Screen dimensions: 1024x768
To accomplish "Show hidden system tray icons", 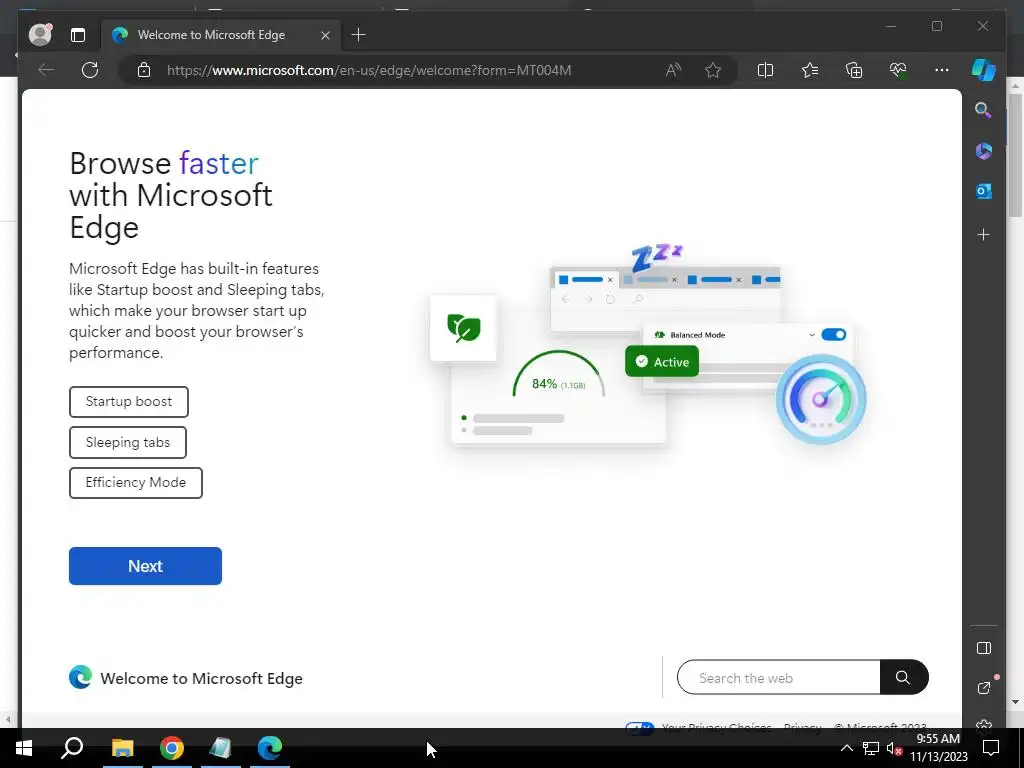I will (x=846, y=748).
